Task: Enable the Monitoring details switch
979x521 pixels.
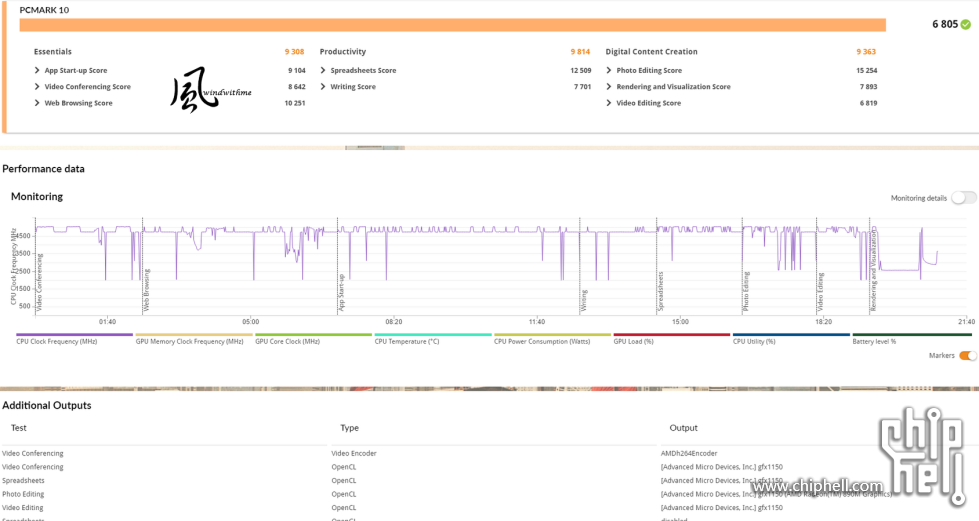Action: tap(964, 198)
